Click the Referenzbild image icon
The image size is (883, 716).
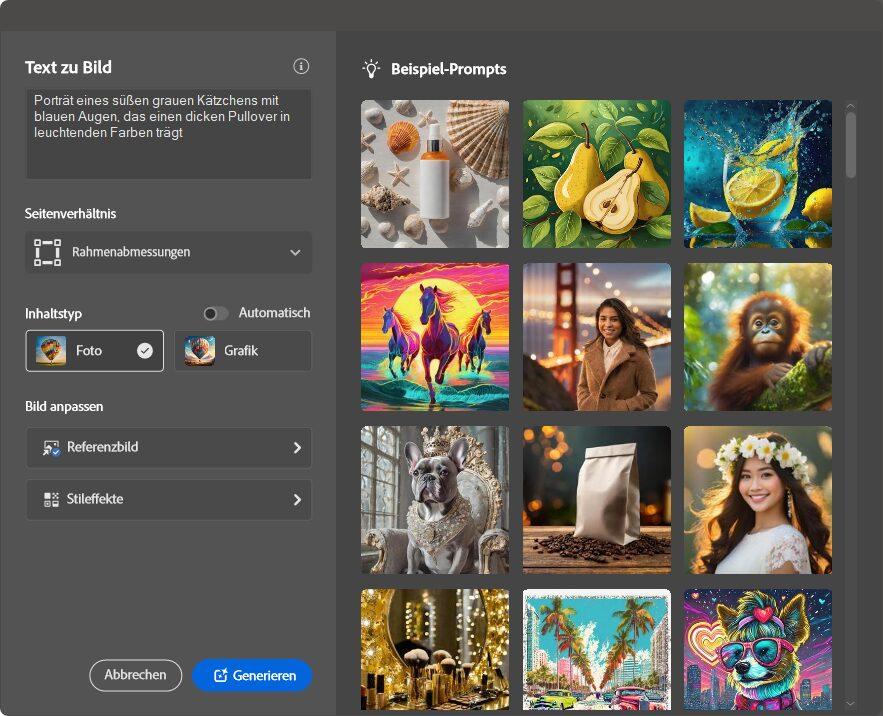point(51,448)
